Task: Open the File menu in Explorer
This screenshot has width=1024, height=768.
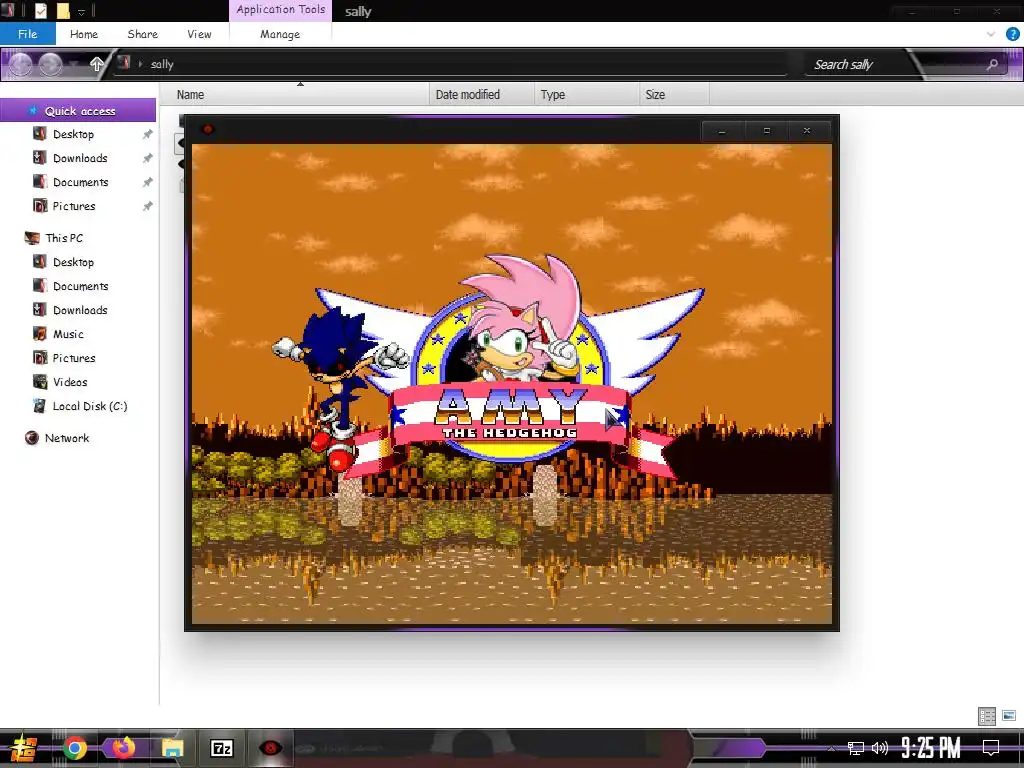Action: point(27,34)
